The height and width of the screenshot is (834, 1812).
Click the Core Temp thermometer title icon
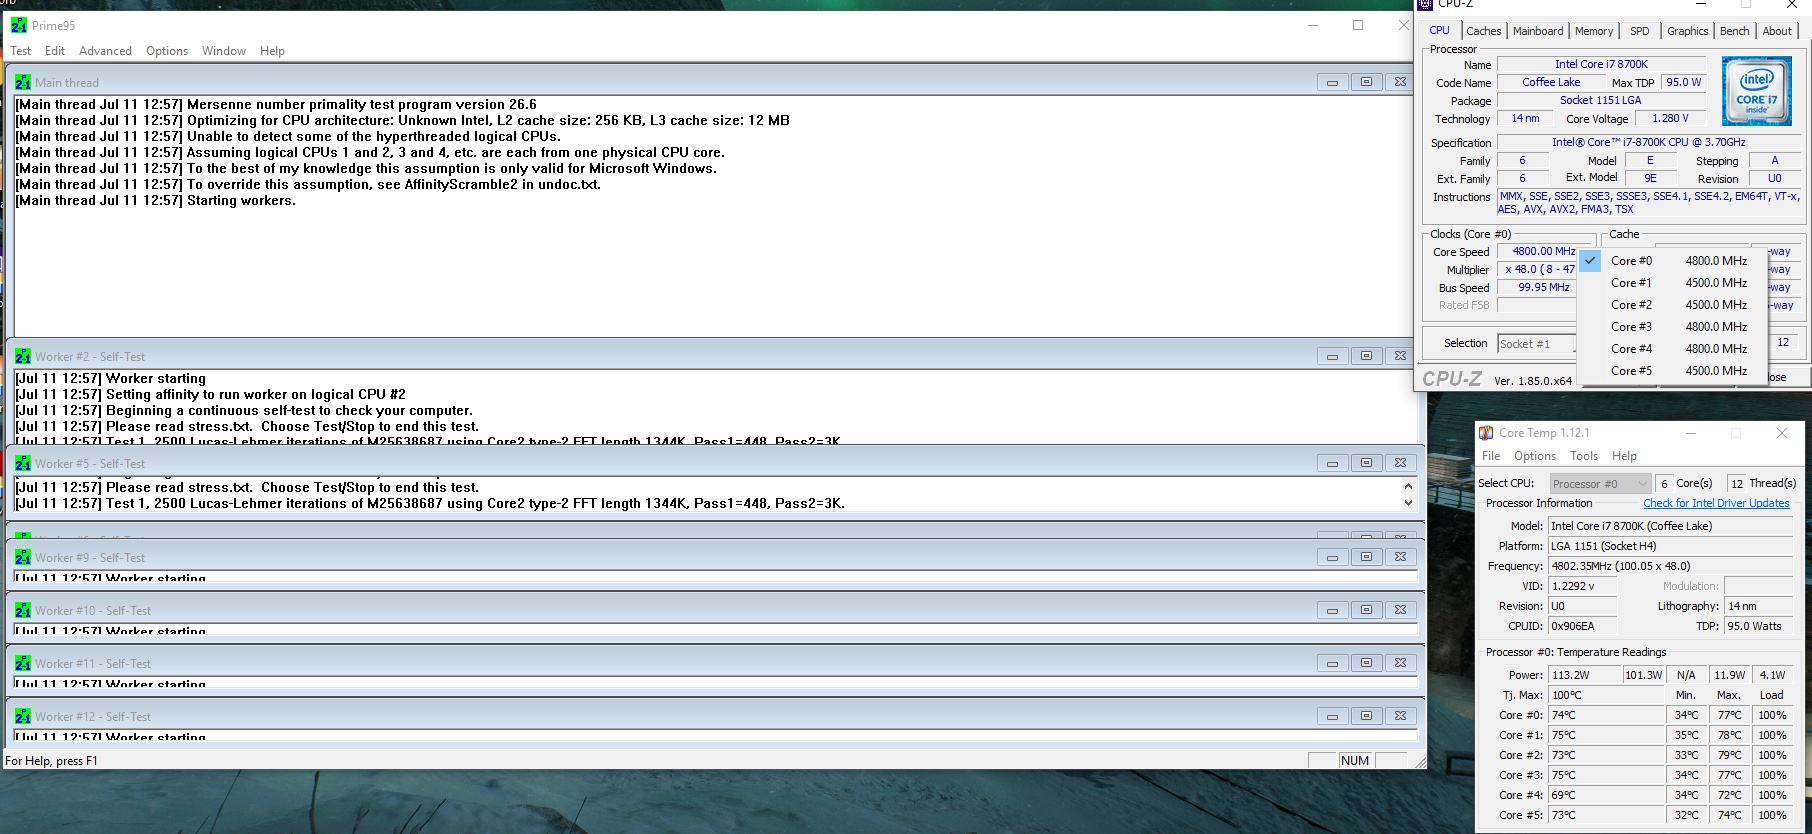[x=1487, y=433]
